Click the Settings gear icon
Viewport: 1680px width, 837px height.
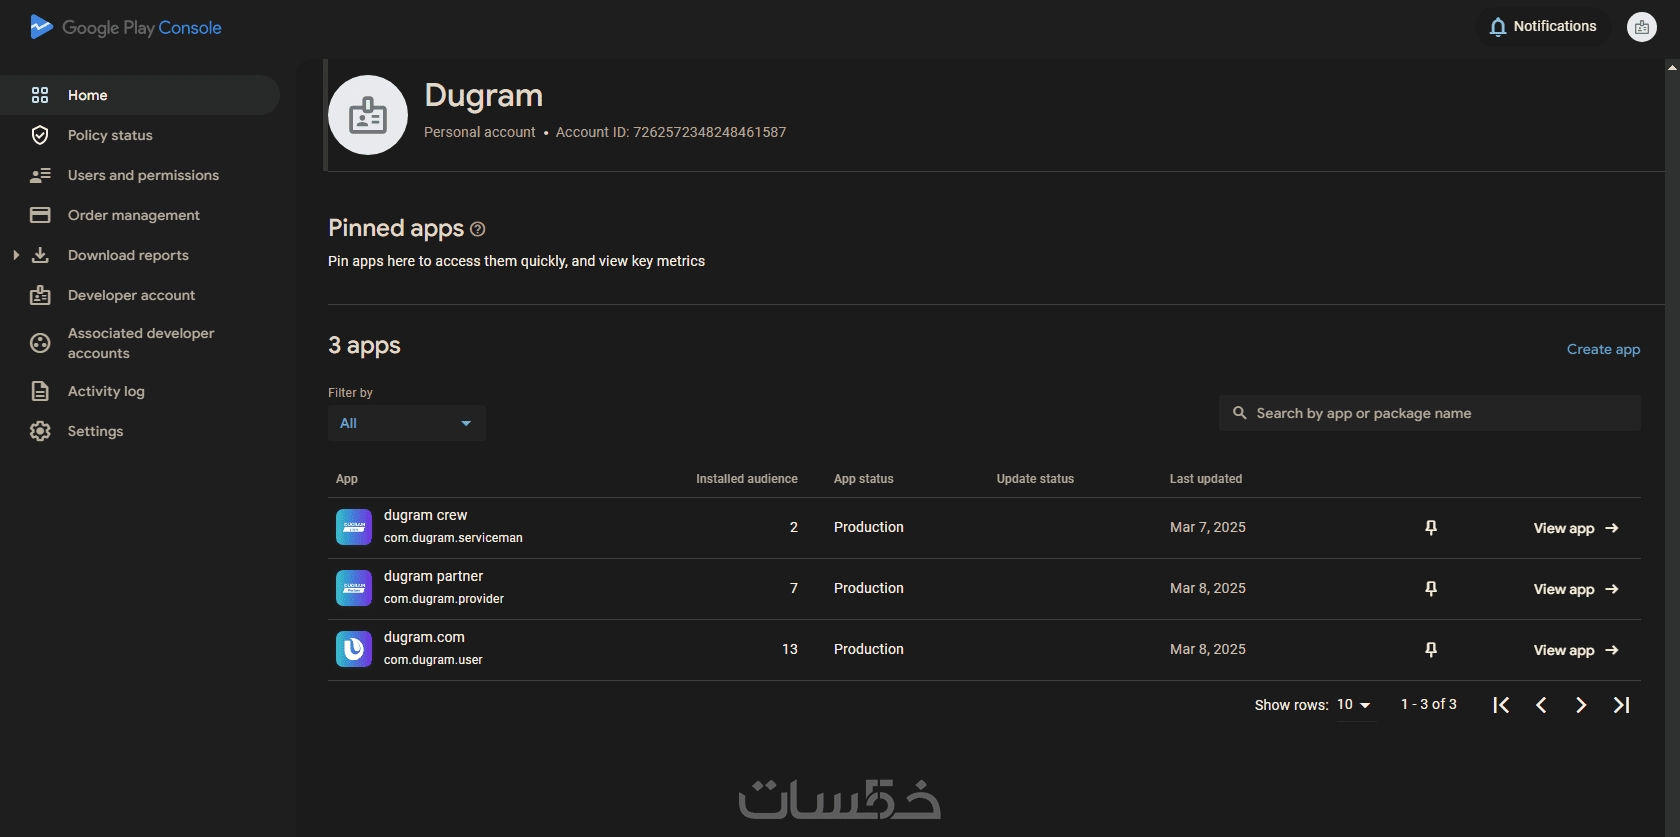tap(40, 431)
